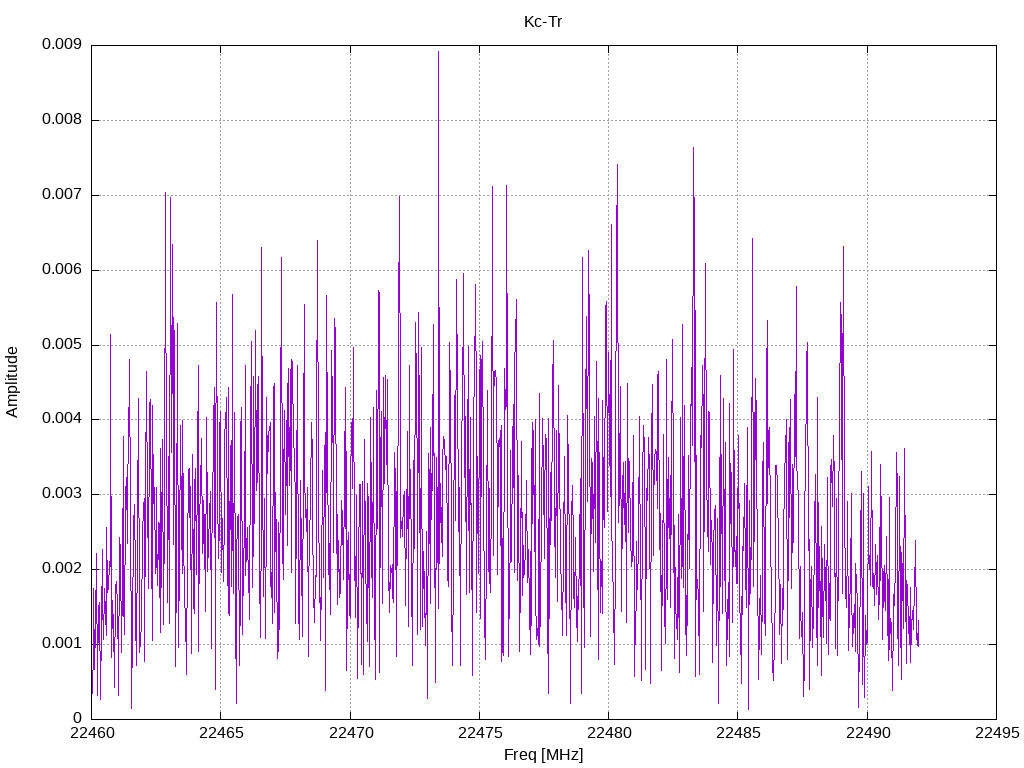This screenshot has width=1024, height=768.
Task: Click the 0.002 y-axis tick label
Action: coord(62,569)
